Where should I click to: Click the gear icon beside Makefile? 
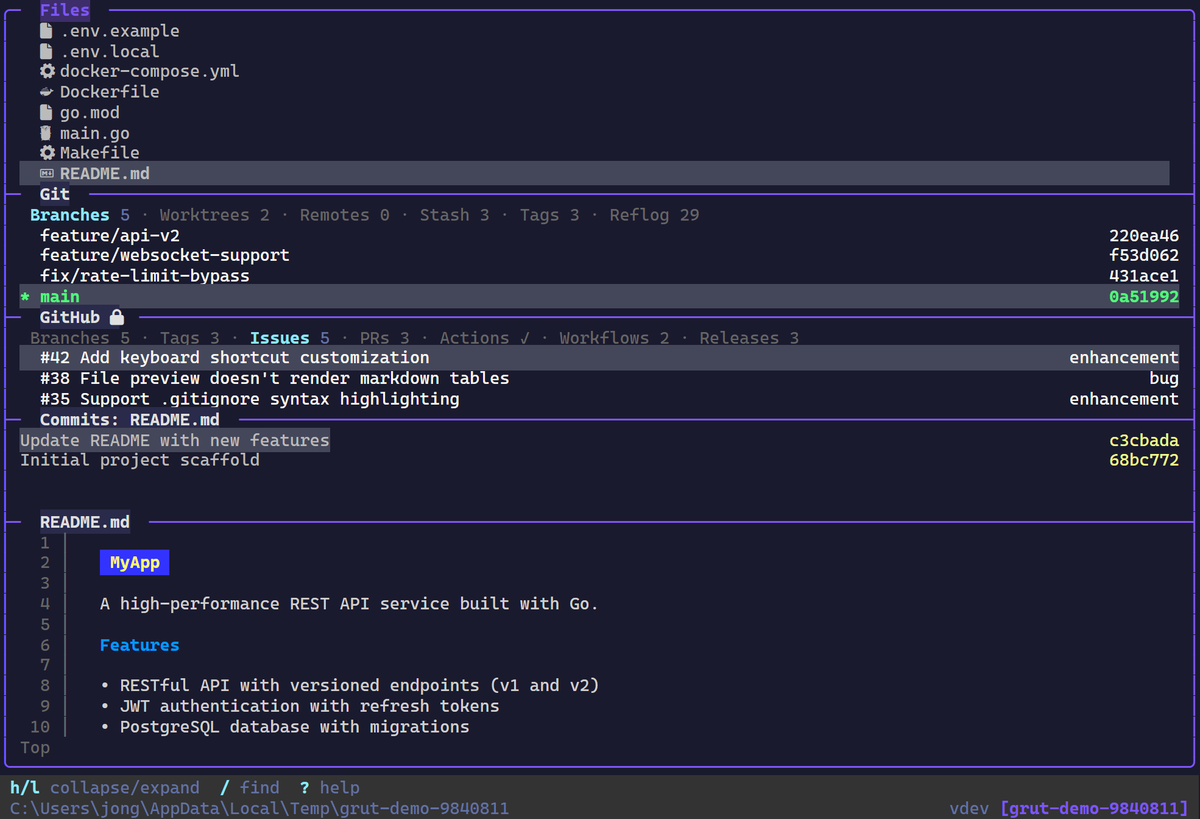point(47,153)
